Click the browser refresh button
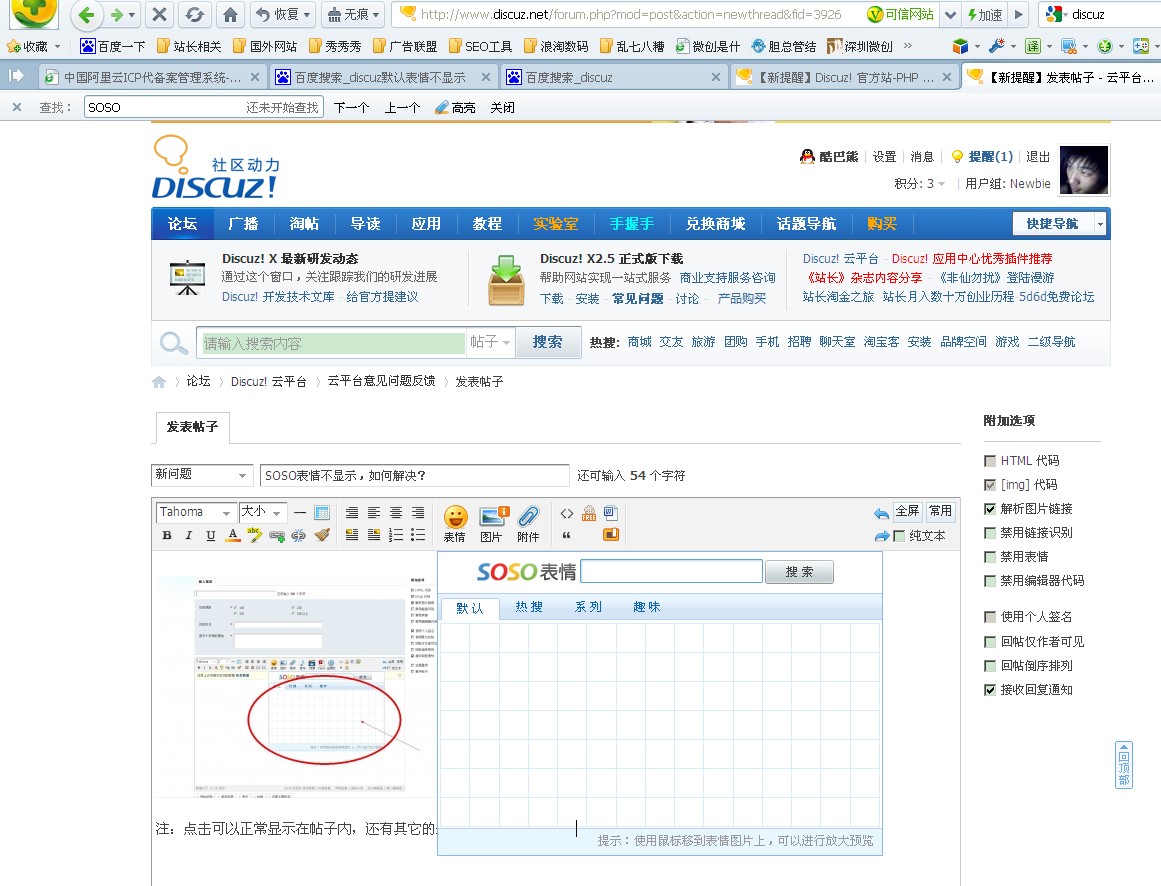Viewport: 1161px width, 886px height. [x=195, y=14]
